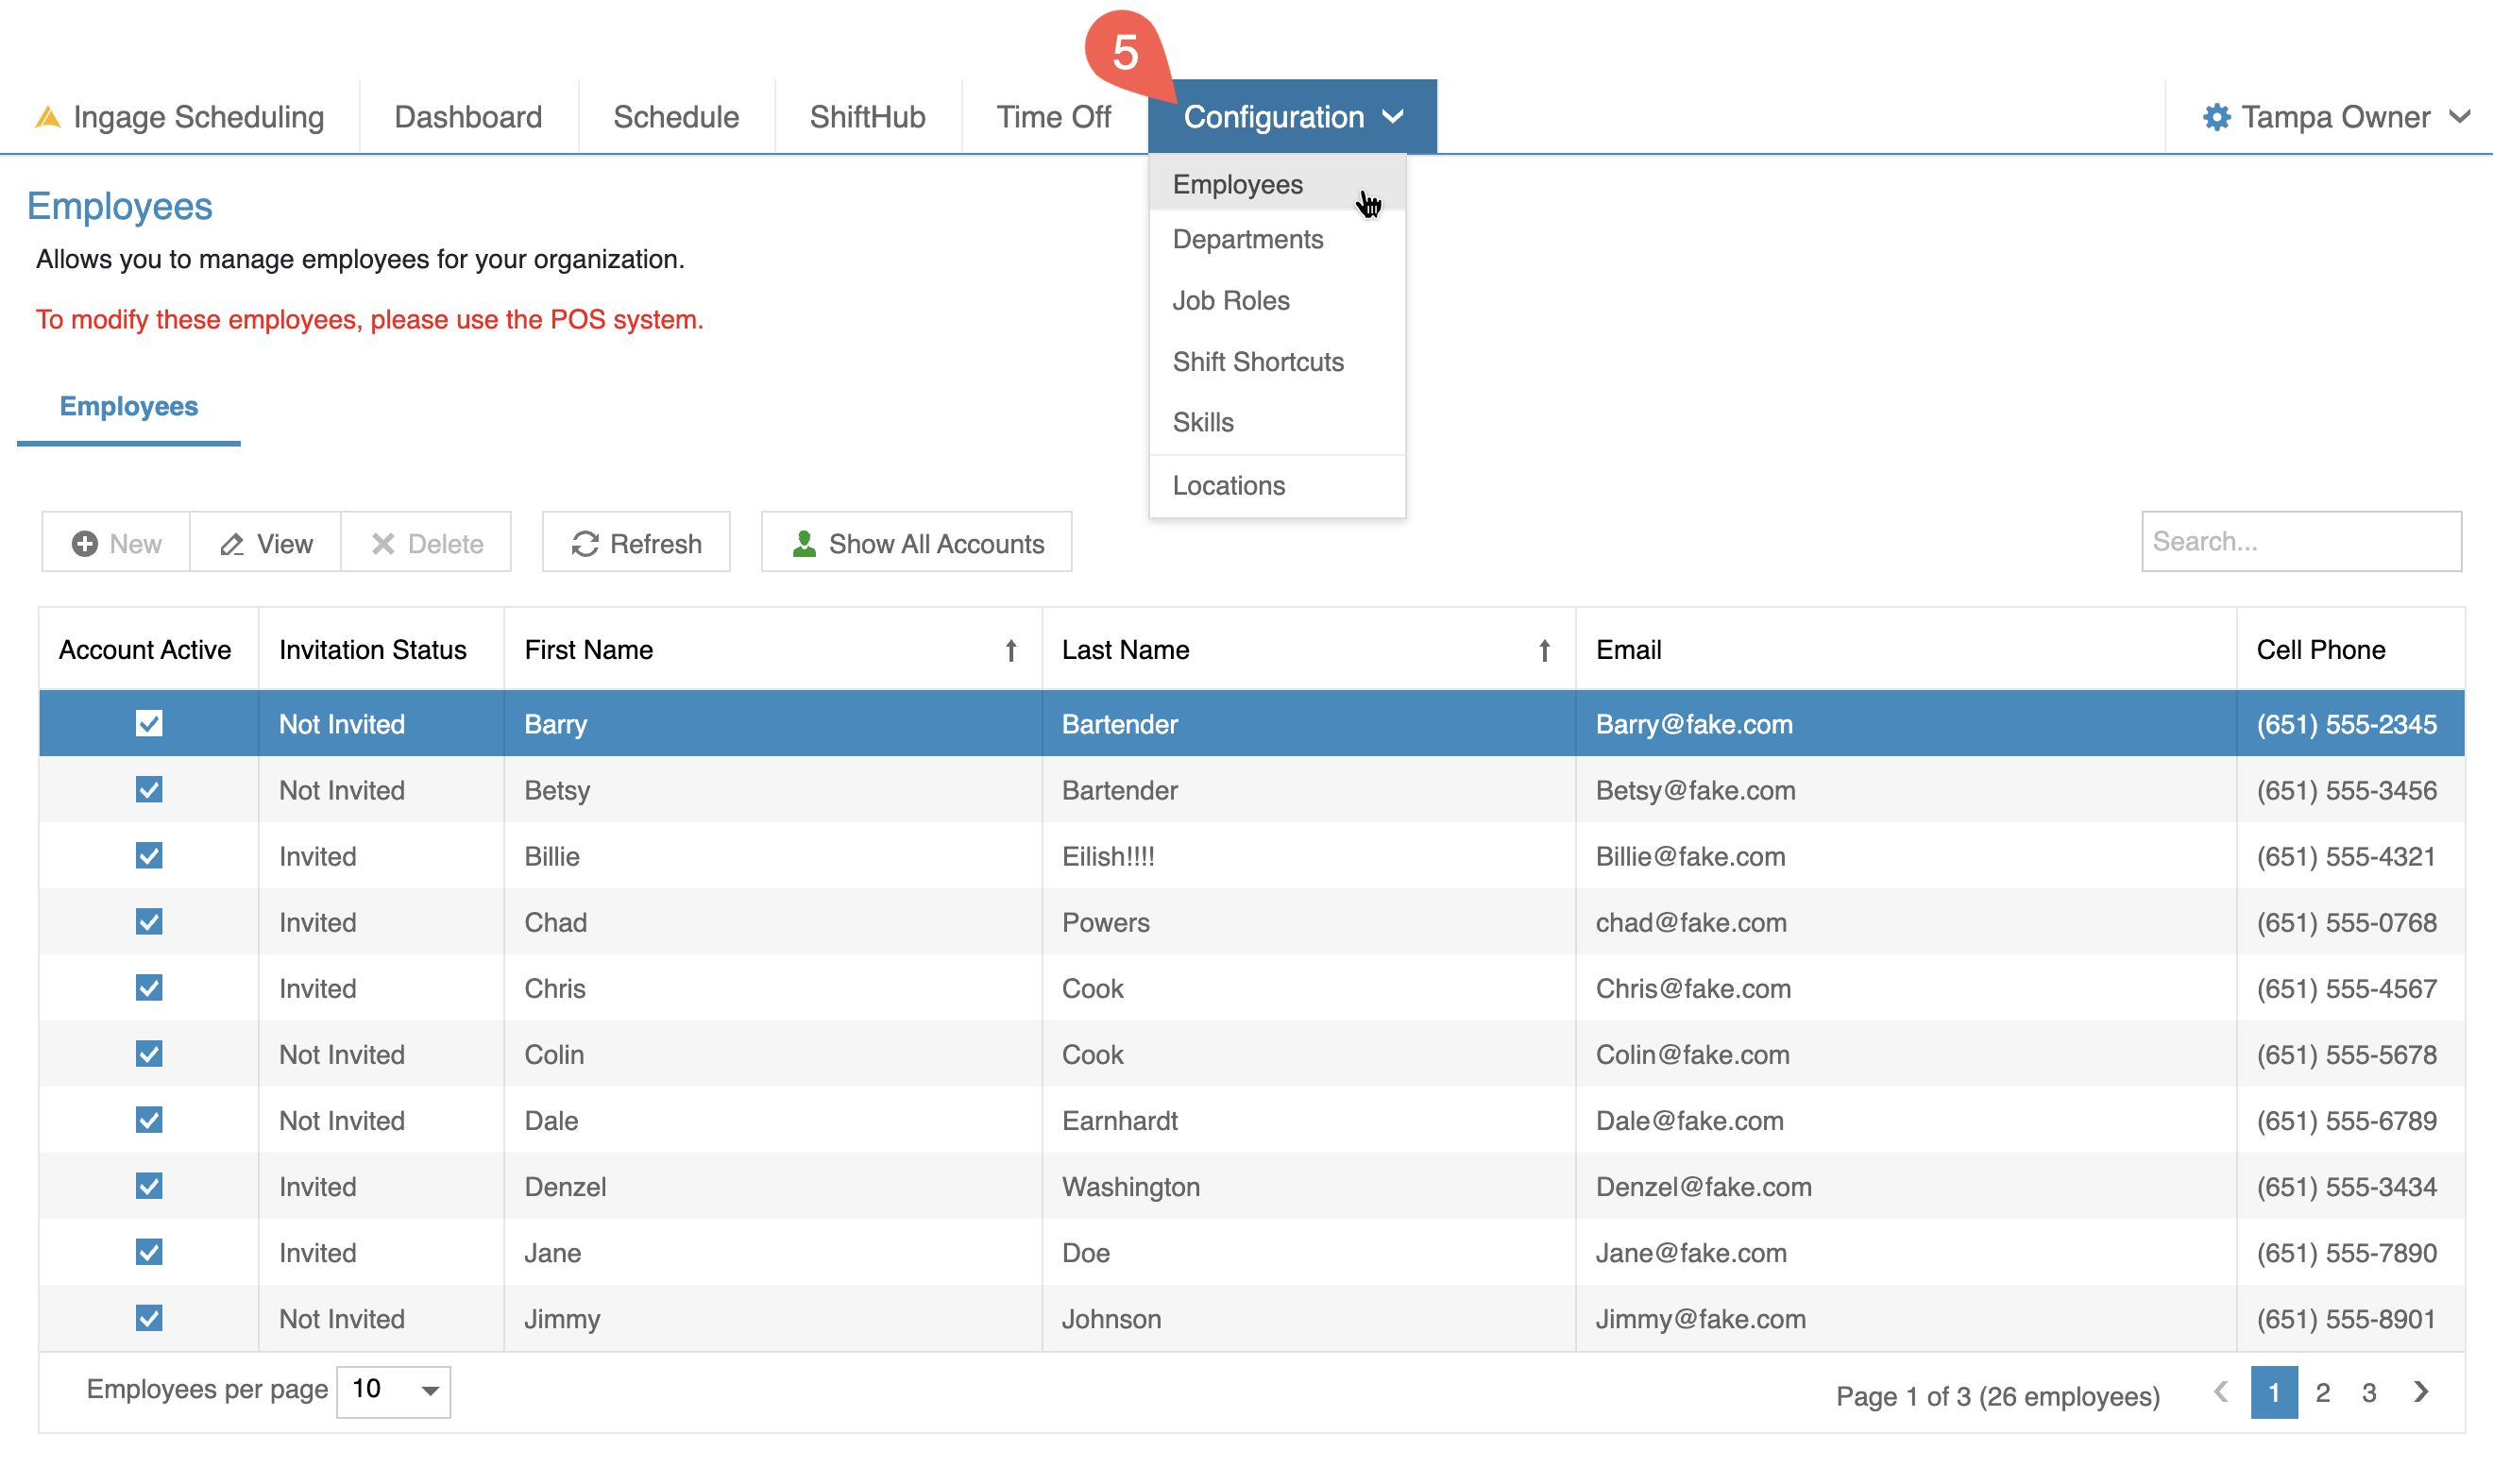This screenshot has width=2493, height=1484.
Task: Go to next page arrow
Action: [2420, 1391]
